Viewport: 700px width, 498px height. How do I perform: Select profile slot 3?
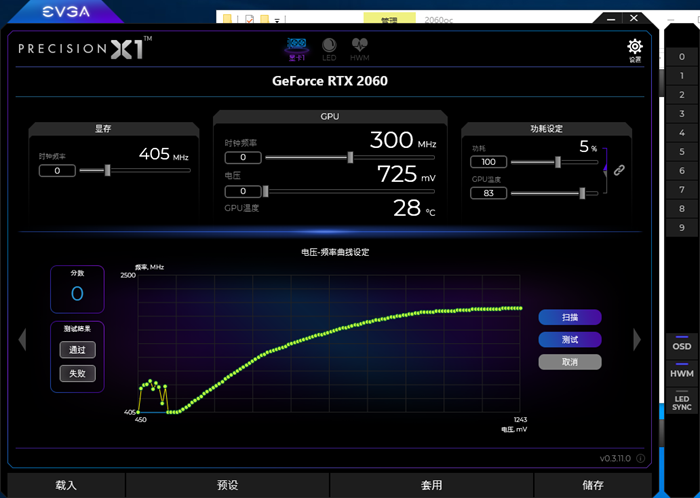point(682,114)
